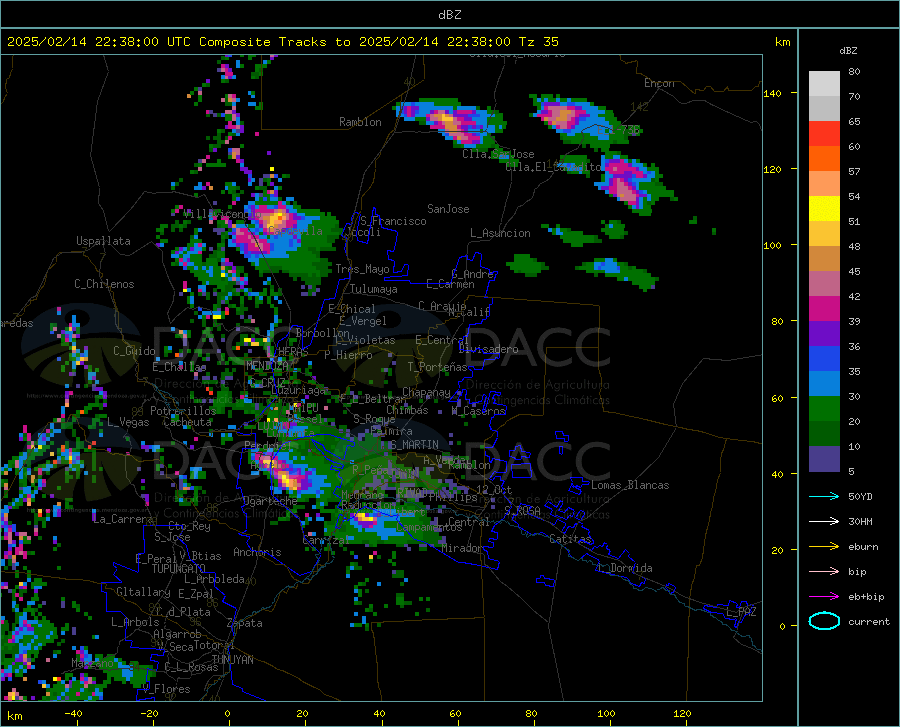Screen dimensions: 900x727
Task: Select the purple 36 dBZ legend color
Action: 824,334
